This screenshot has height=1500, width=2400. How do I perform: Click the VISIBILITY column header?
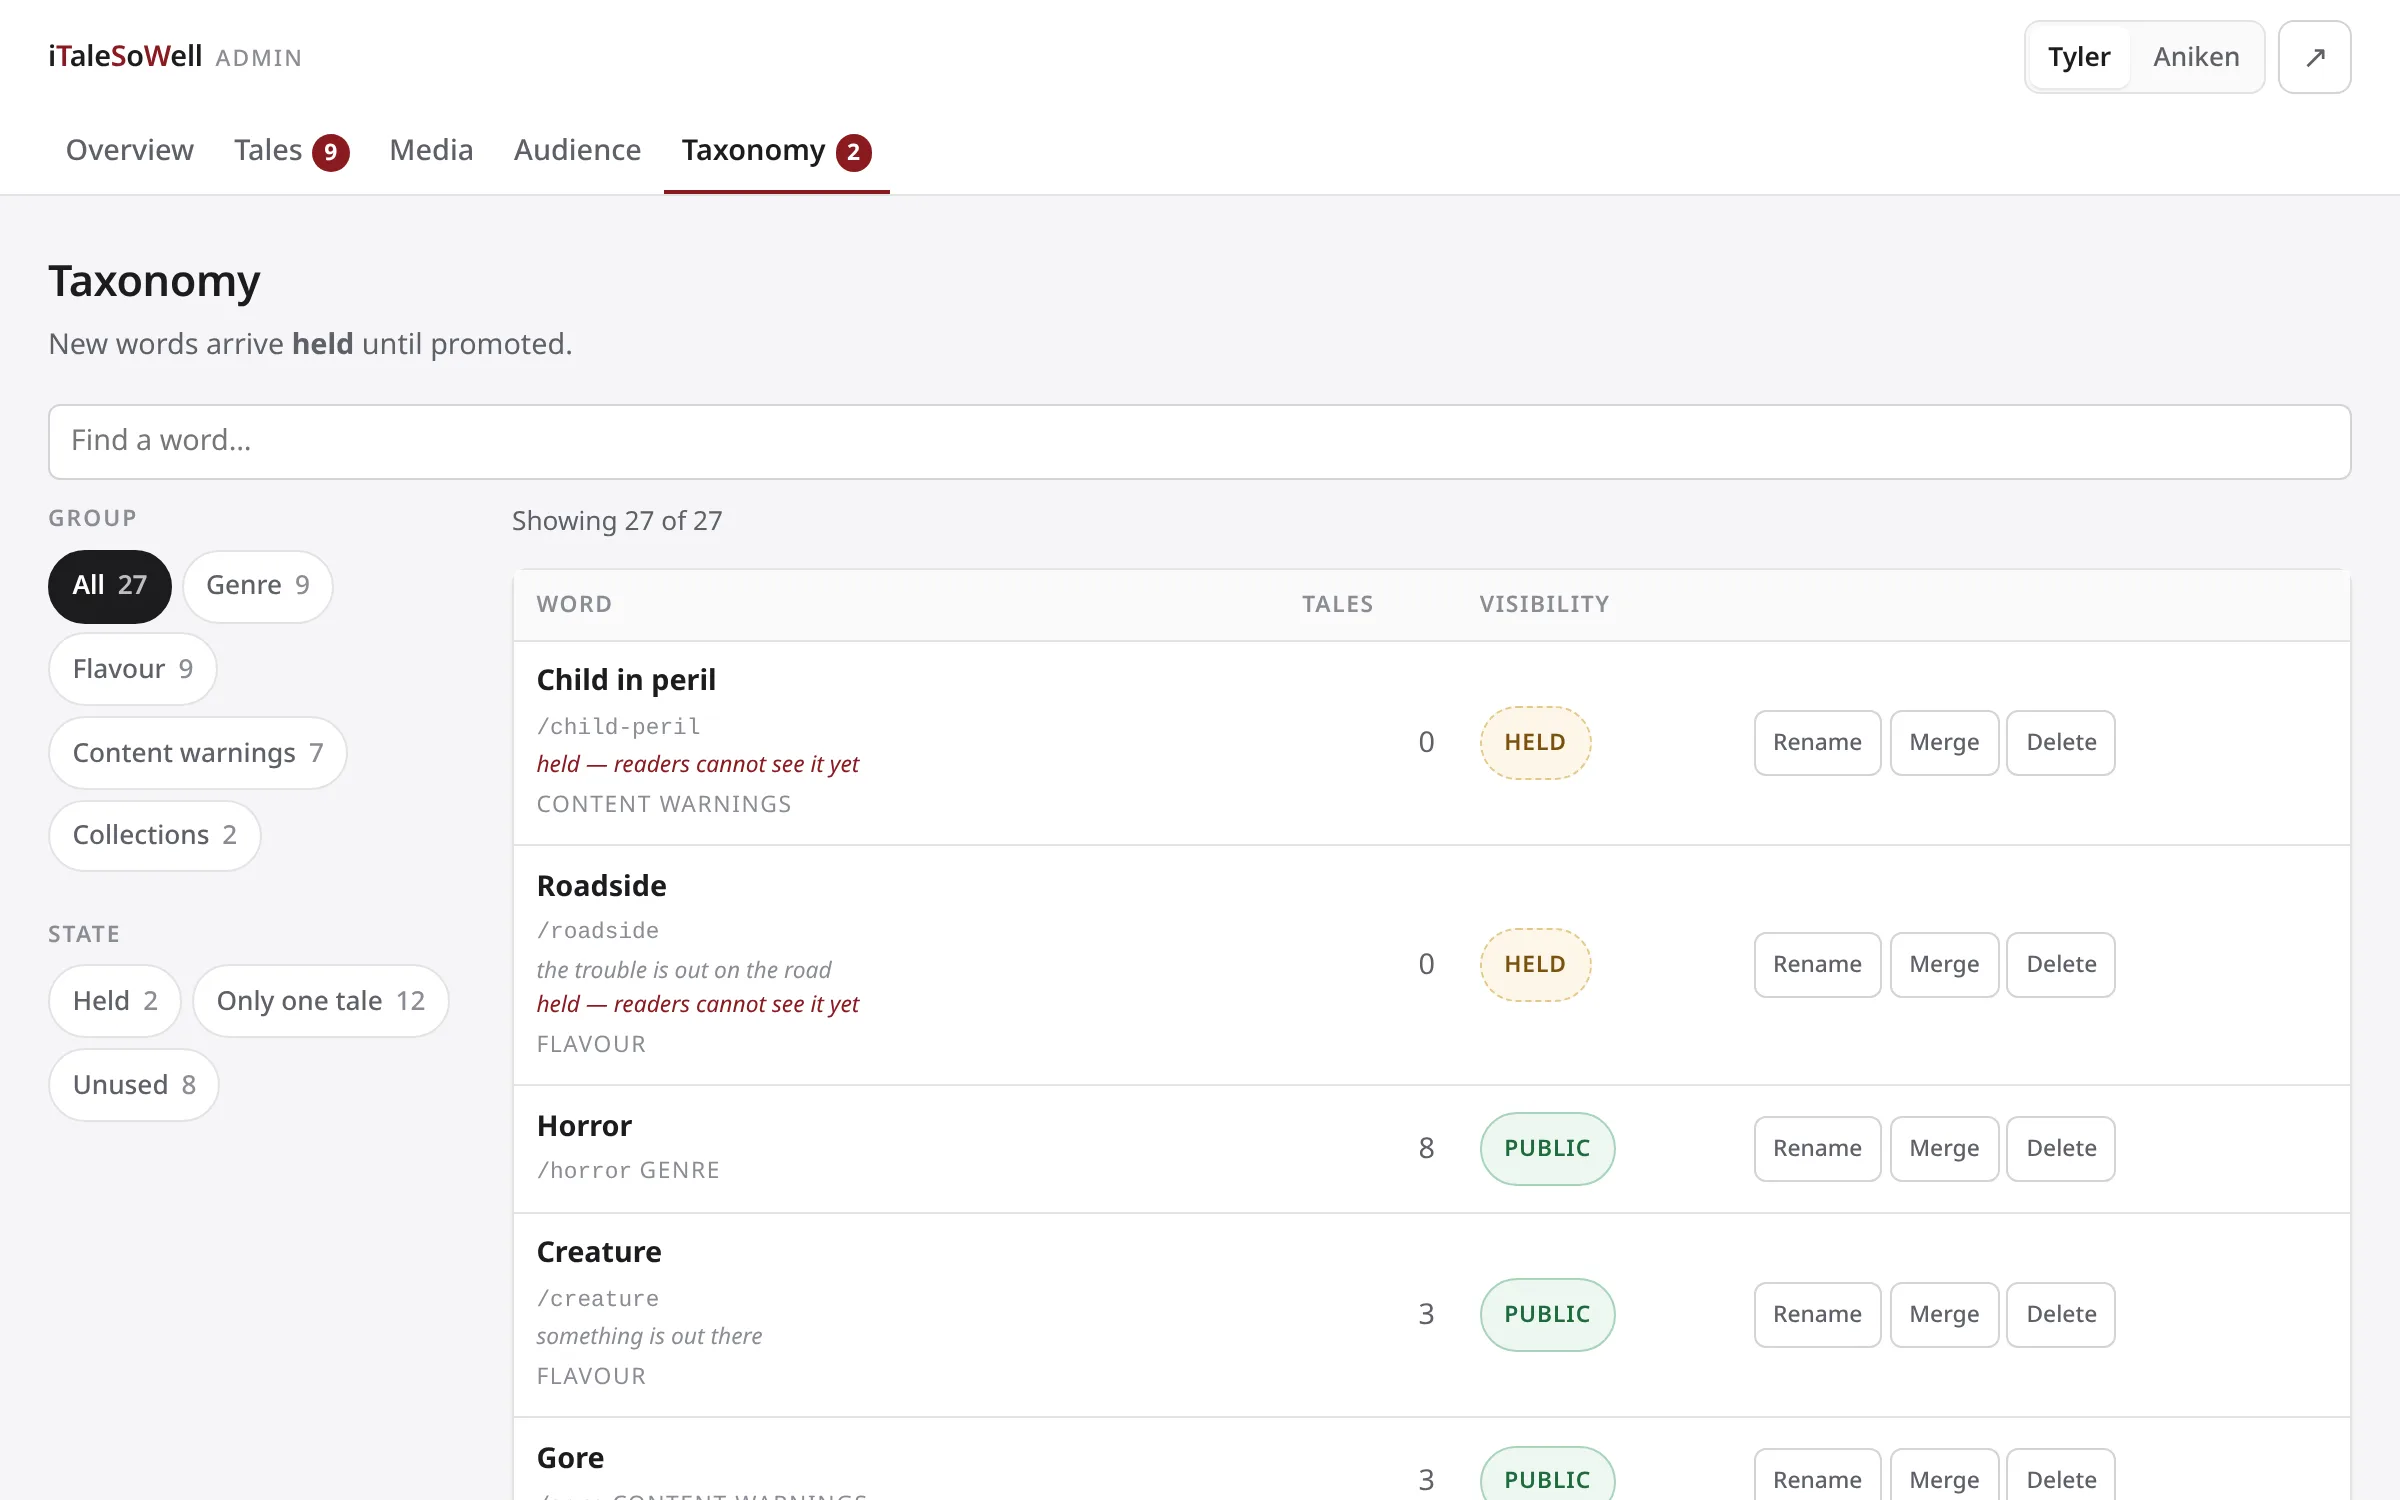pyautogui.click(x=1544, y=605)
